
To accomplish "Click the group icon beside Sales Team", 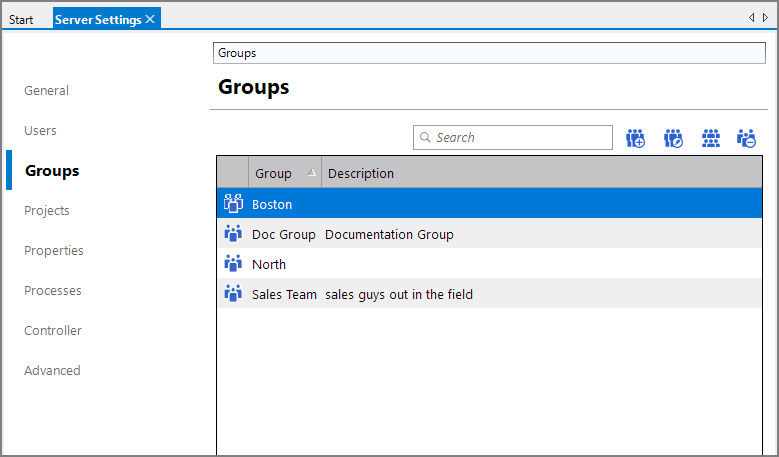I will [233, 293].
